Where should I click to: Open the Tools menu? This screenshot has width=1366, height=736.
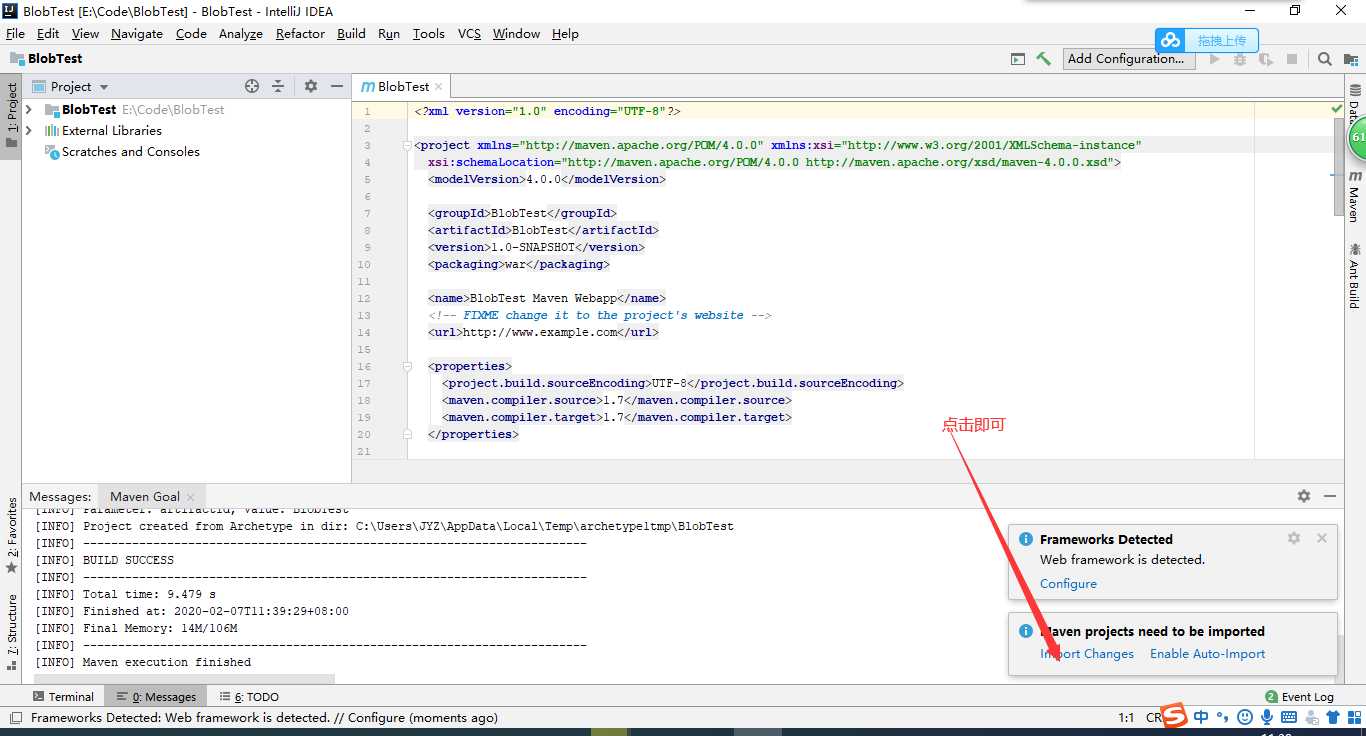click(x=429, y=33)
